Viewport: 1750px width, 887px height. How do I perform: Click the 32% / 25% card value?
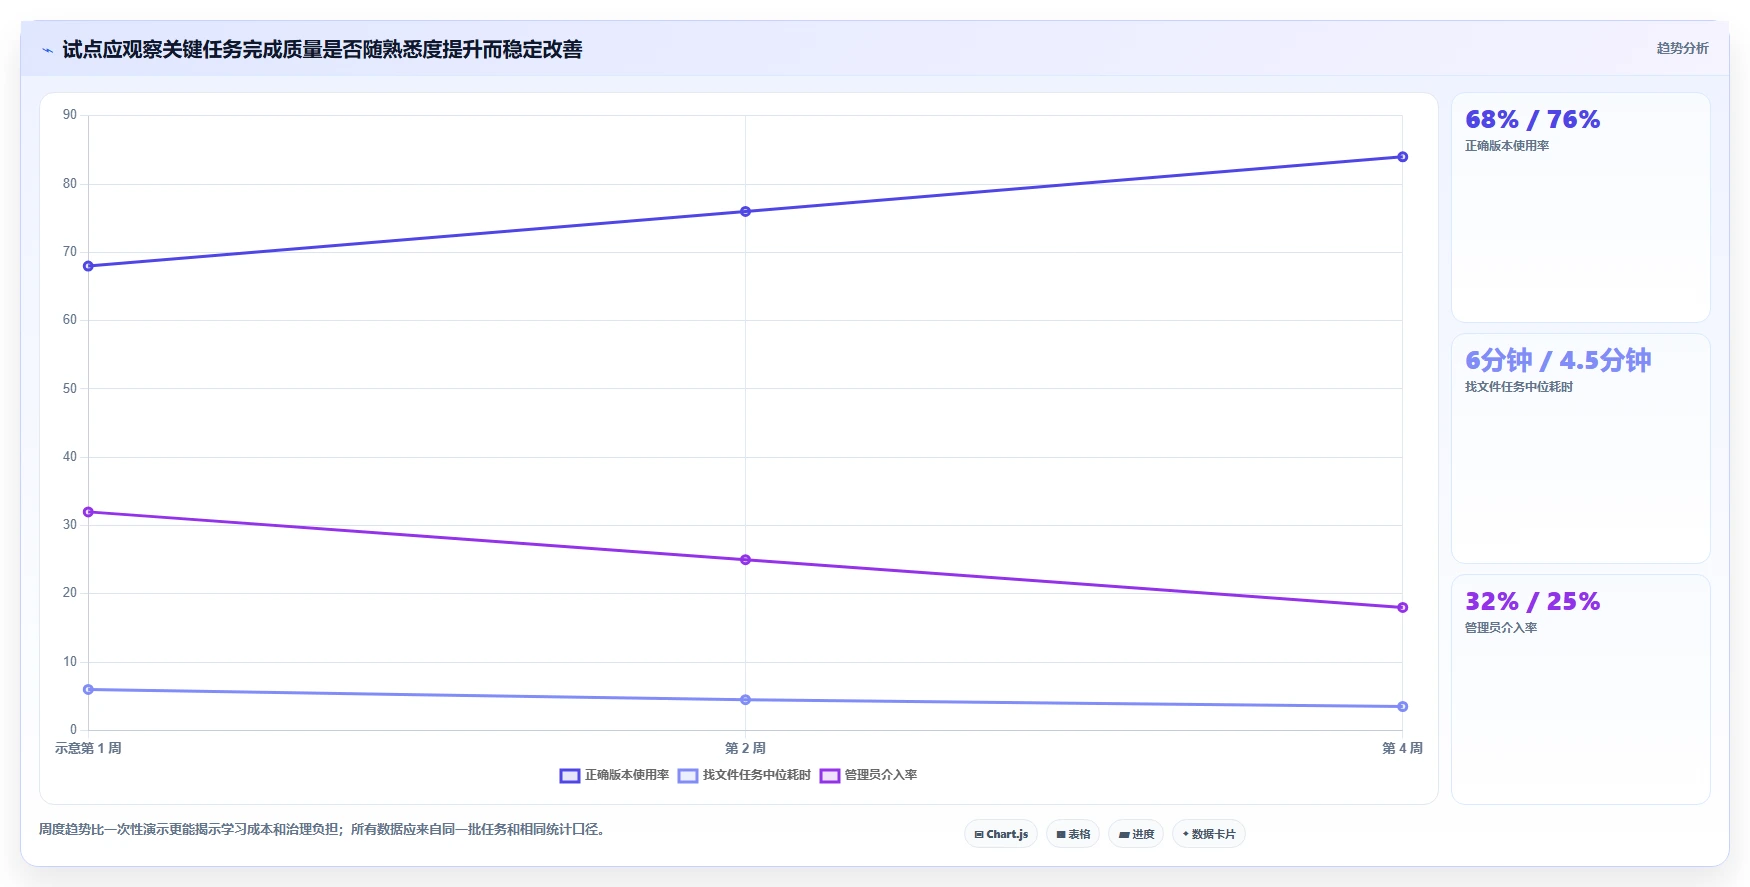(x=1532, y=602)
